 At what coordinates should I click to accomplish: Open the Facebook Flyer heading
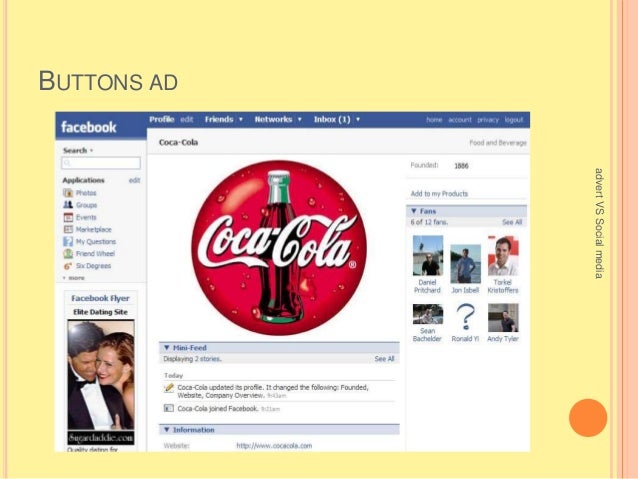(x=101, y=298)
